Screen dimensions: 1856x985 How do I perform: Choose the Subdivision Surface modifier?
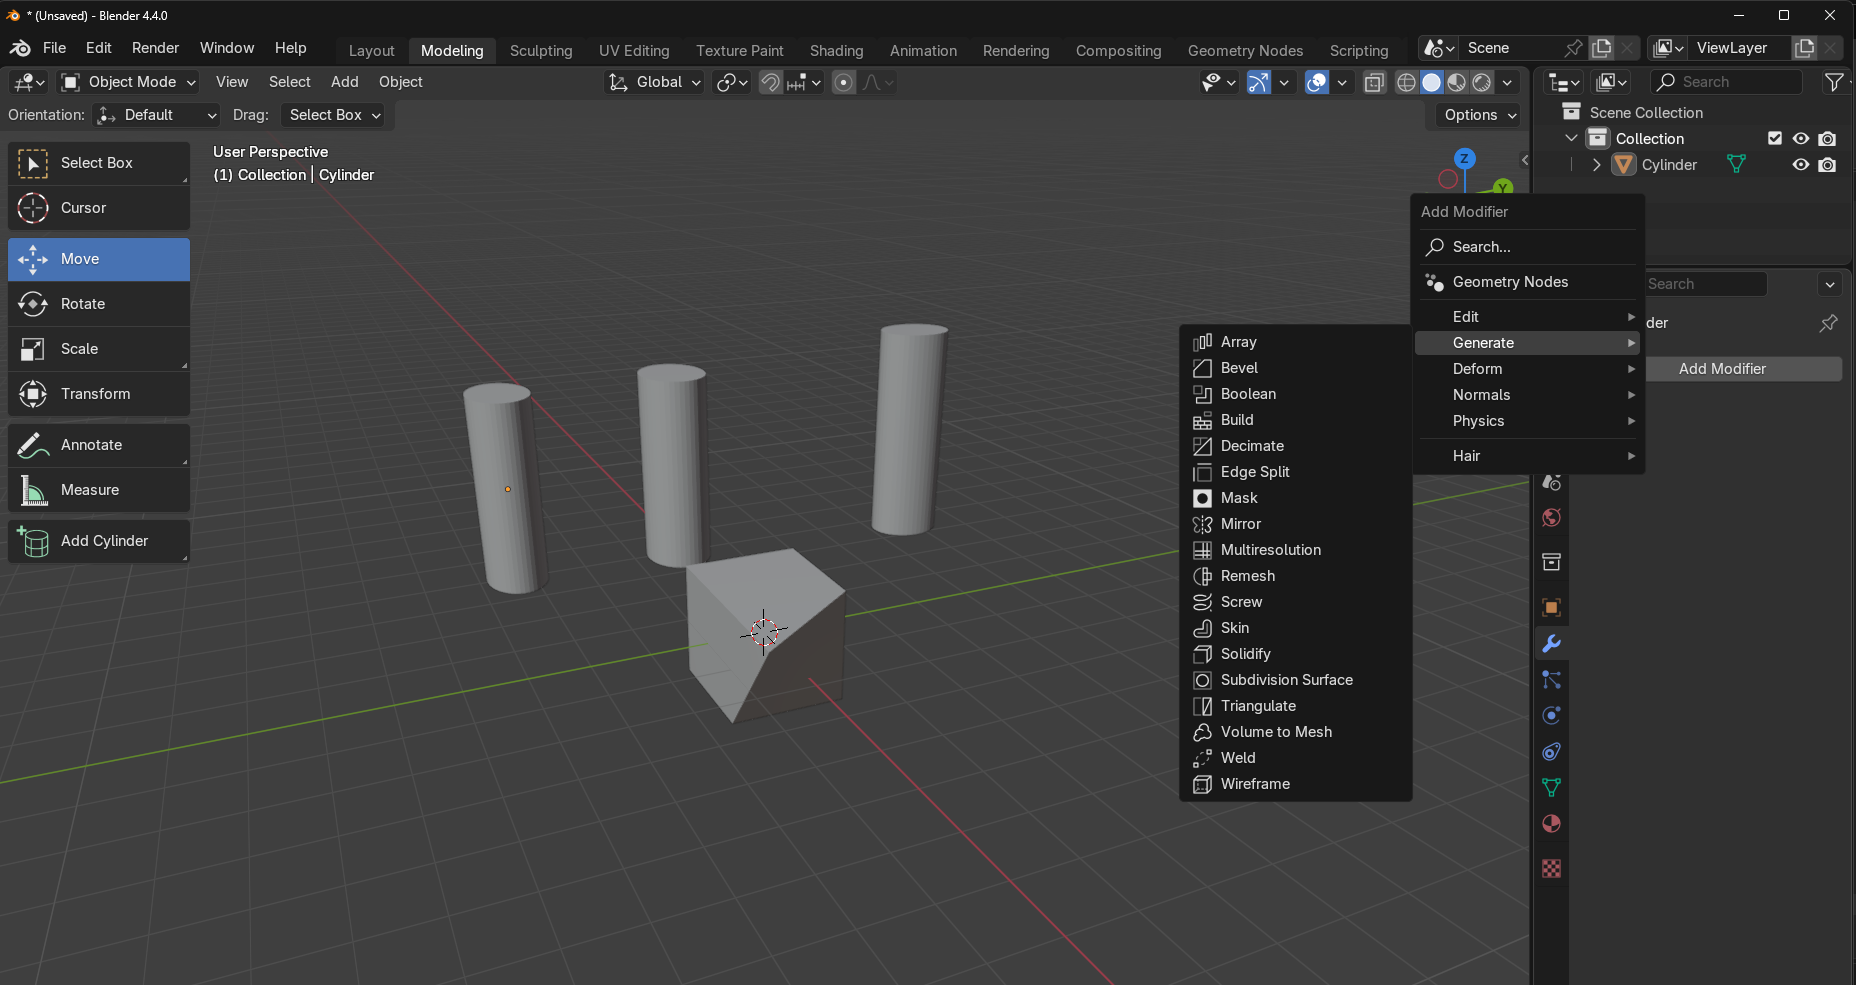(1286, 680)
